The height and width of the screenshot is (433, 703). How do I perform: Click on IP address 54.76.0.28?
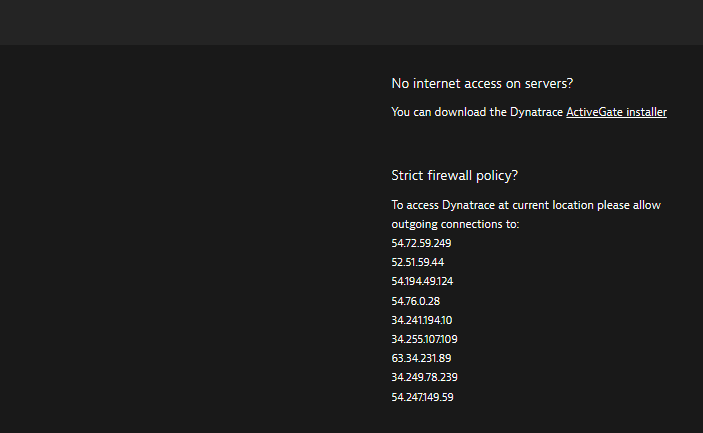click(415, 301)
